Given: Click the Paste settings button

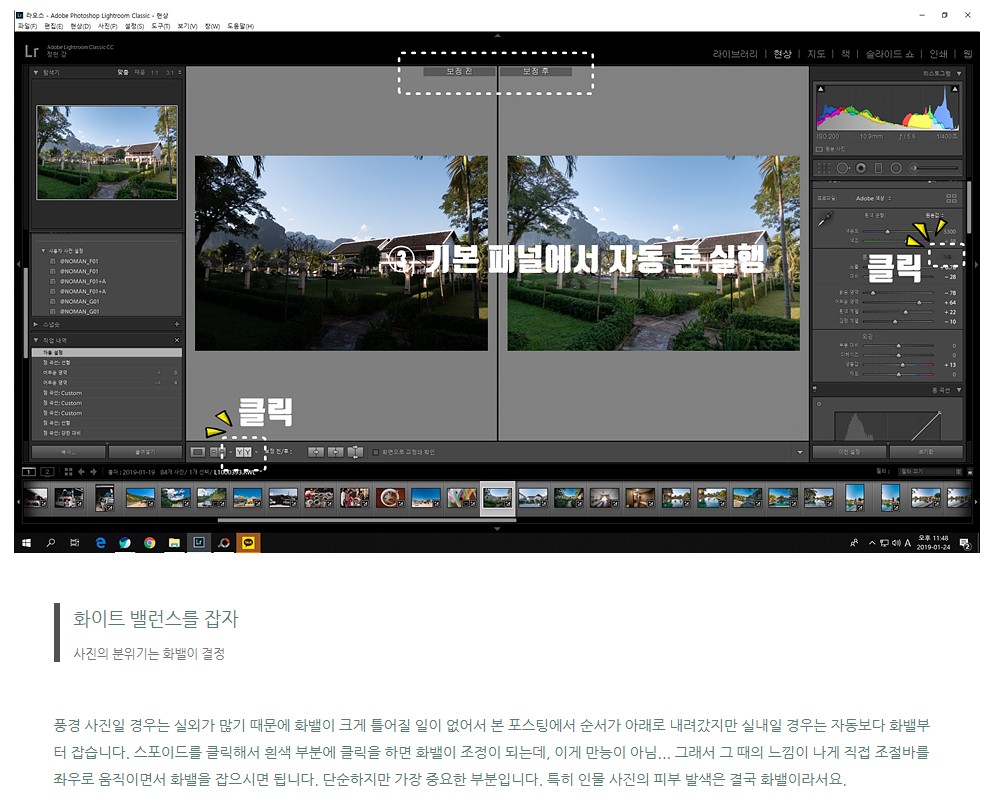Looking at the screenshot, I should [145, 452].
